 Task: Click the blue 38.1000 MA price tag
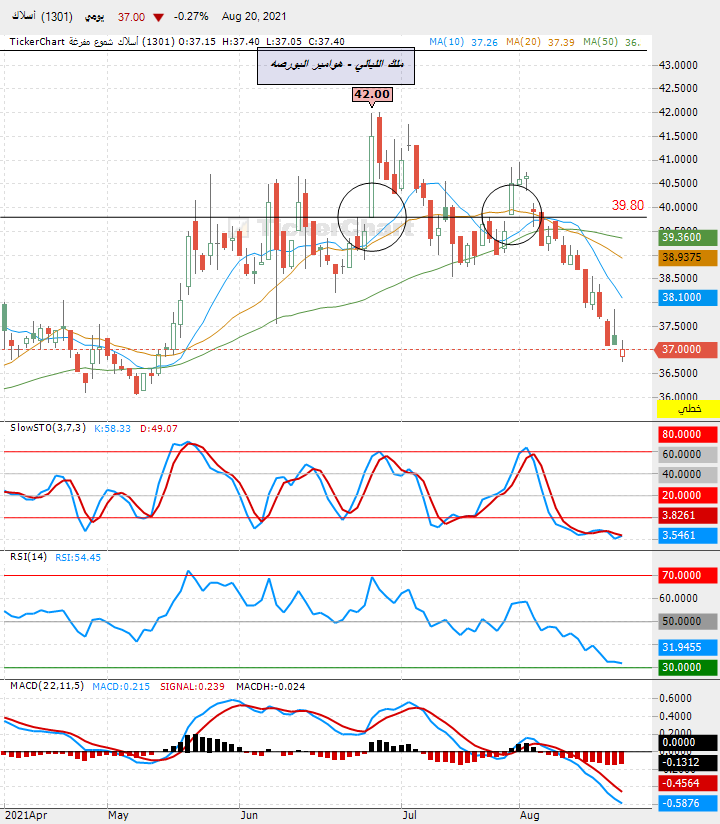click(x=687, y=297)
